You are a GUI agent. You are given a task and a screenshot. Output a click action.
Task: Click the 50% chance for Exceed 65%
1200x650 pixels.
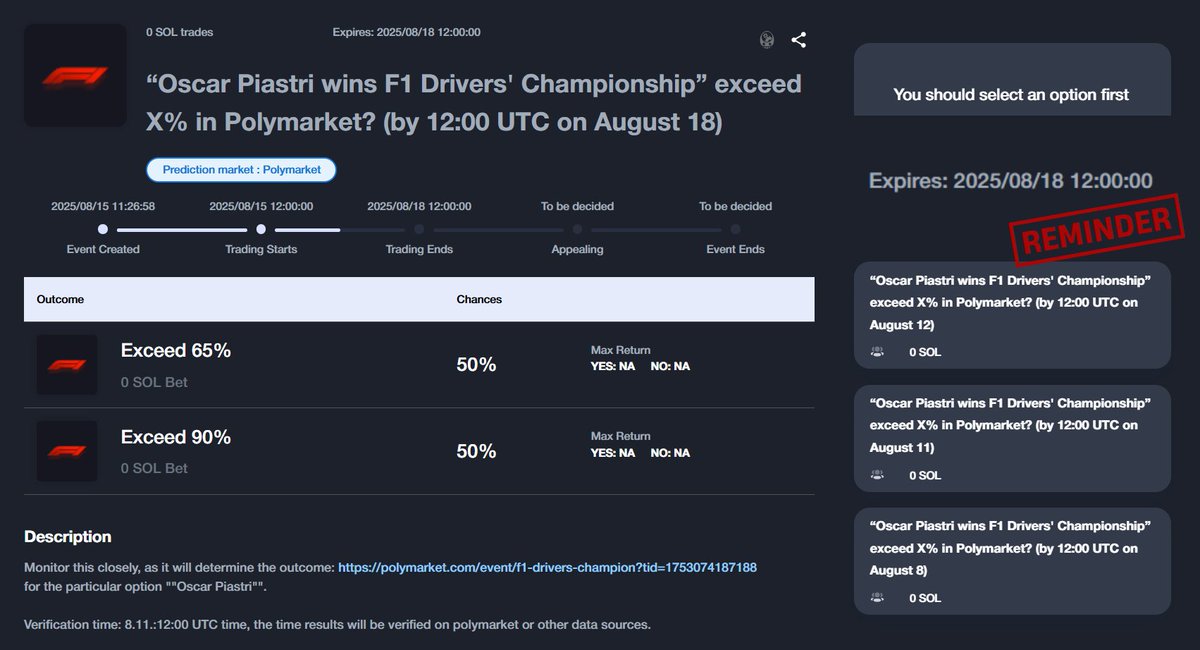point(476,365)
